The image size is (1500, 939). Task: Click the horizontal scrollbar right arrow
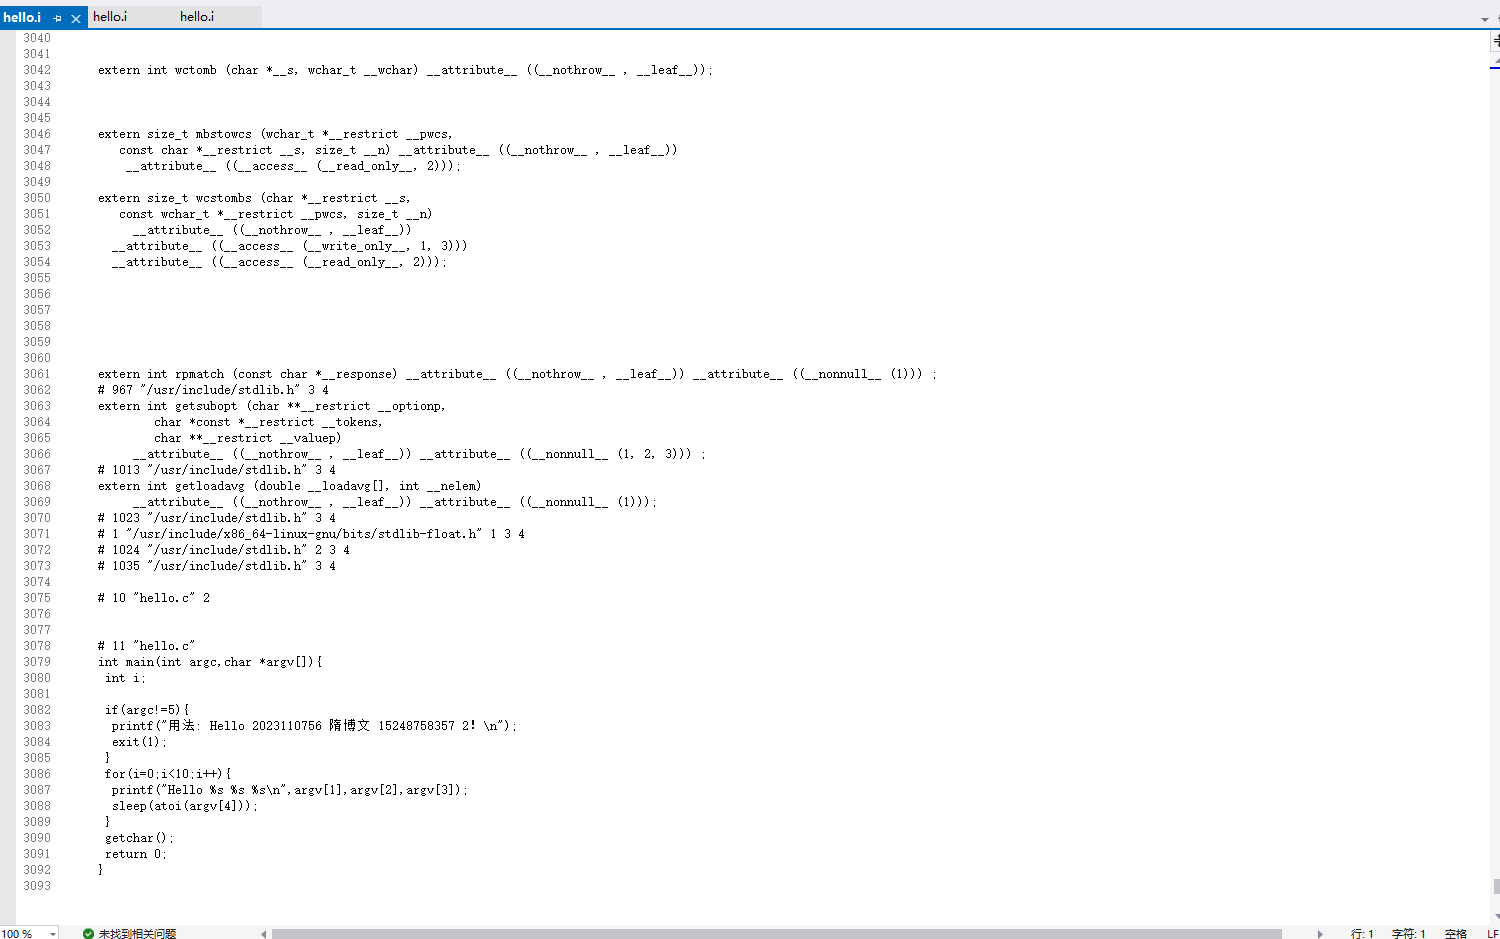[x=1320, y=934]
